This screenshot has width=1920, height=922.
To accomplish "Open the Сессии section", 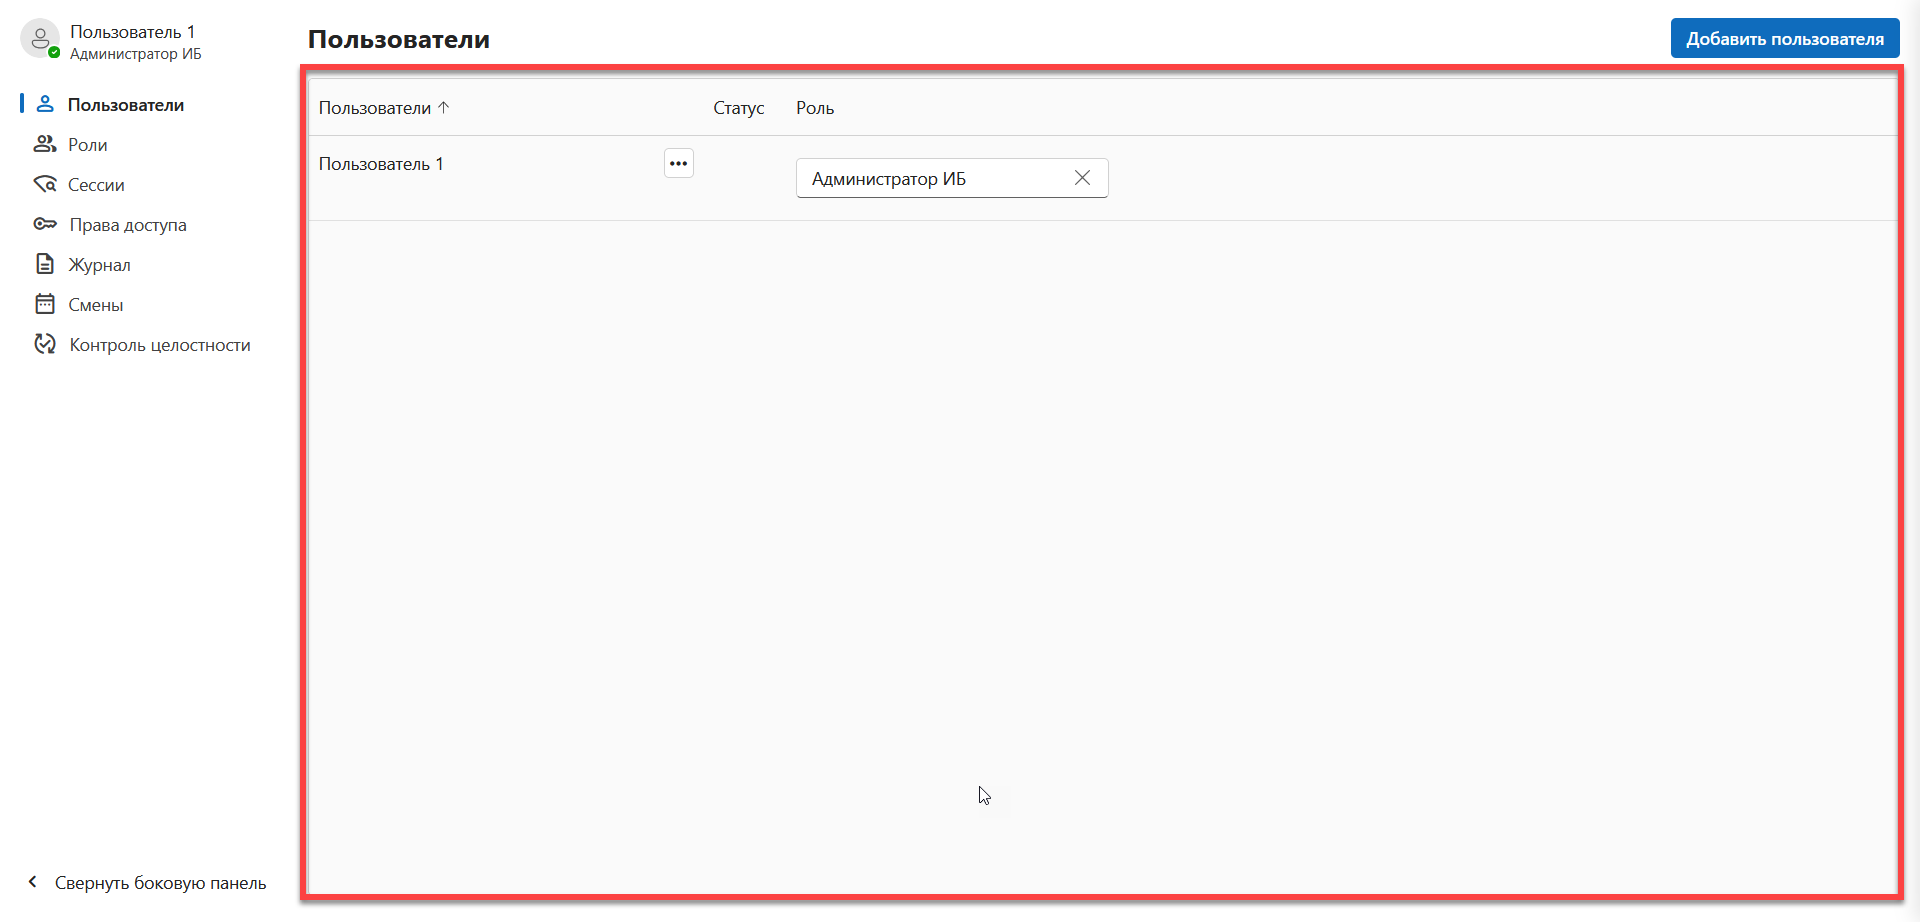I will click(x=96, y=185).
